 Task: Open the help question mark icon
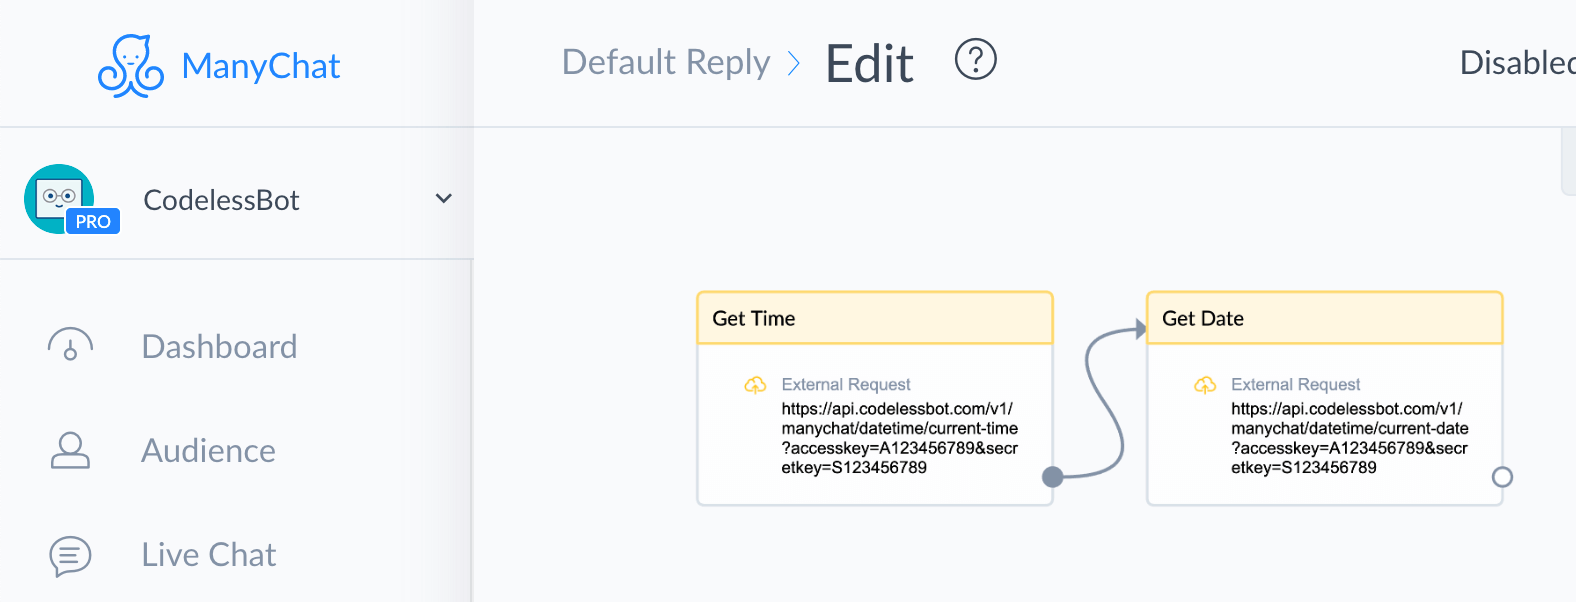(976, 59)
